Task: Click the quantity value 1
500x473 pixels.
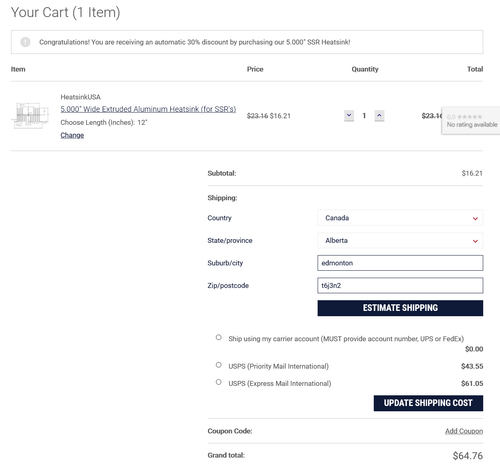Action: 364,116
